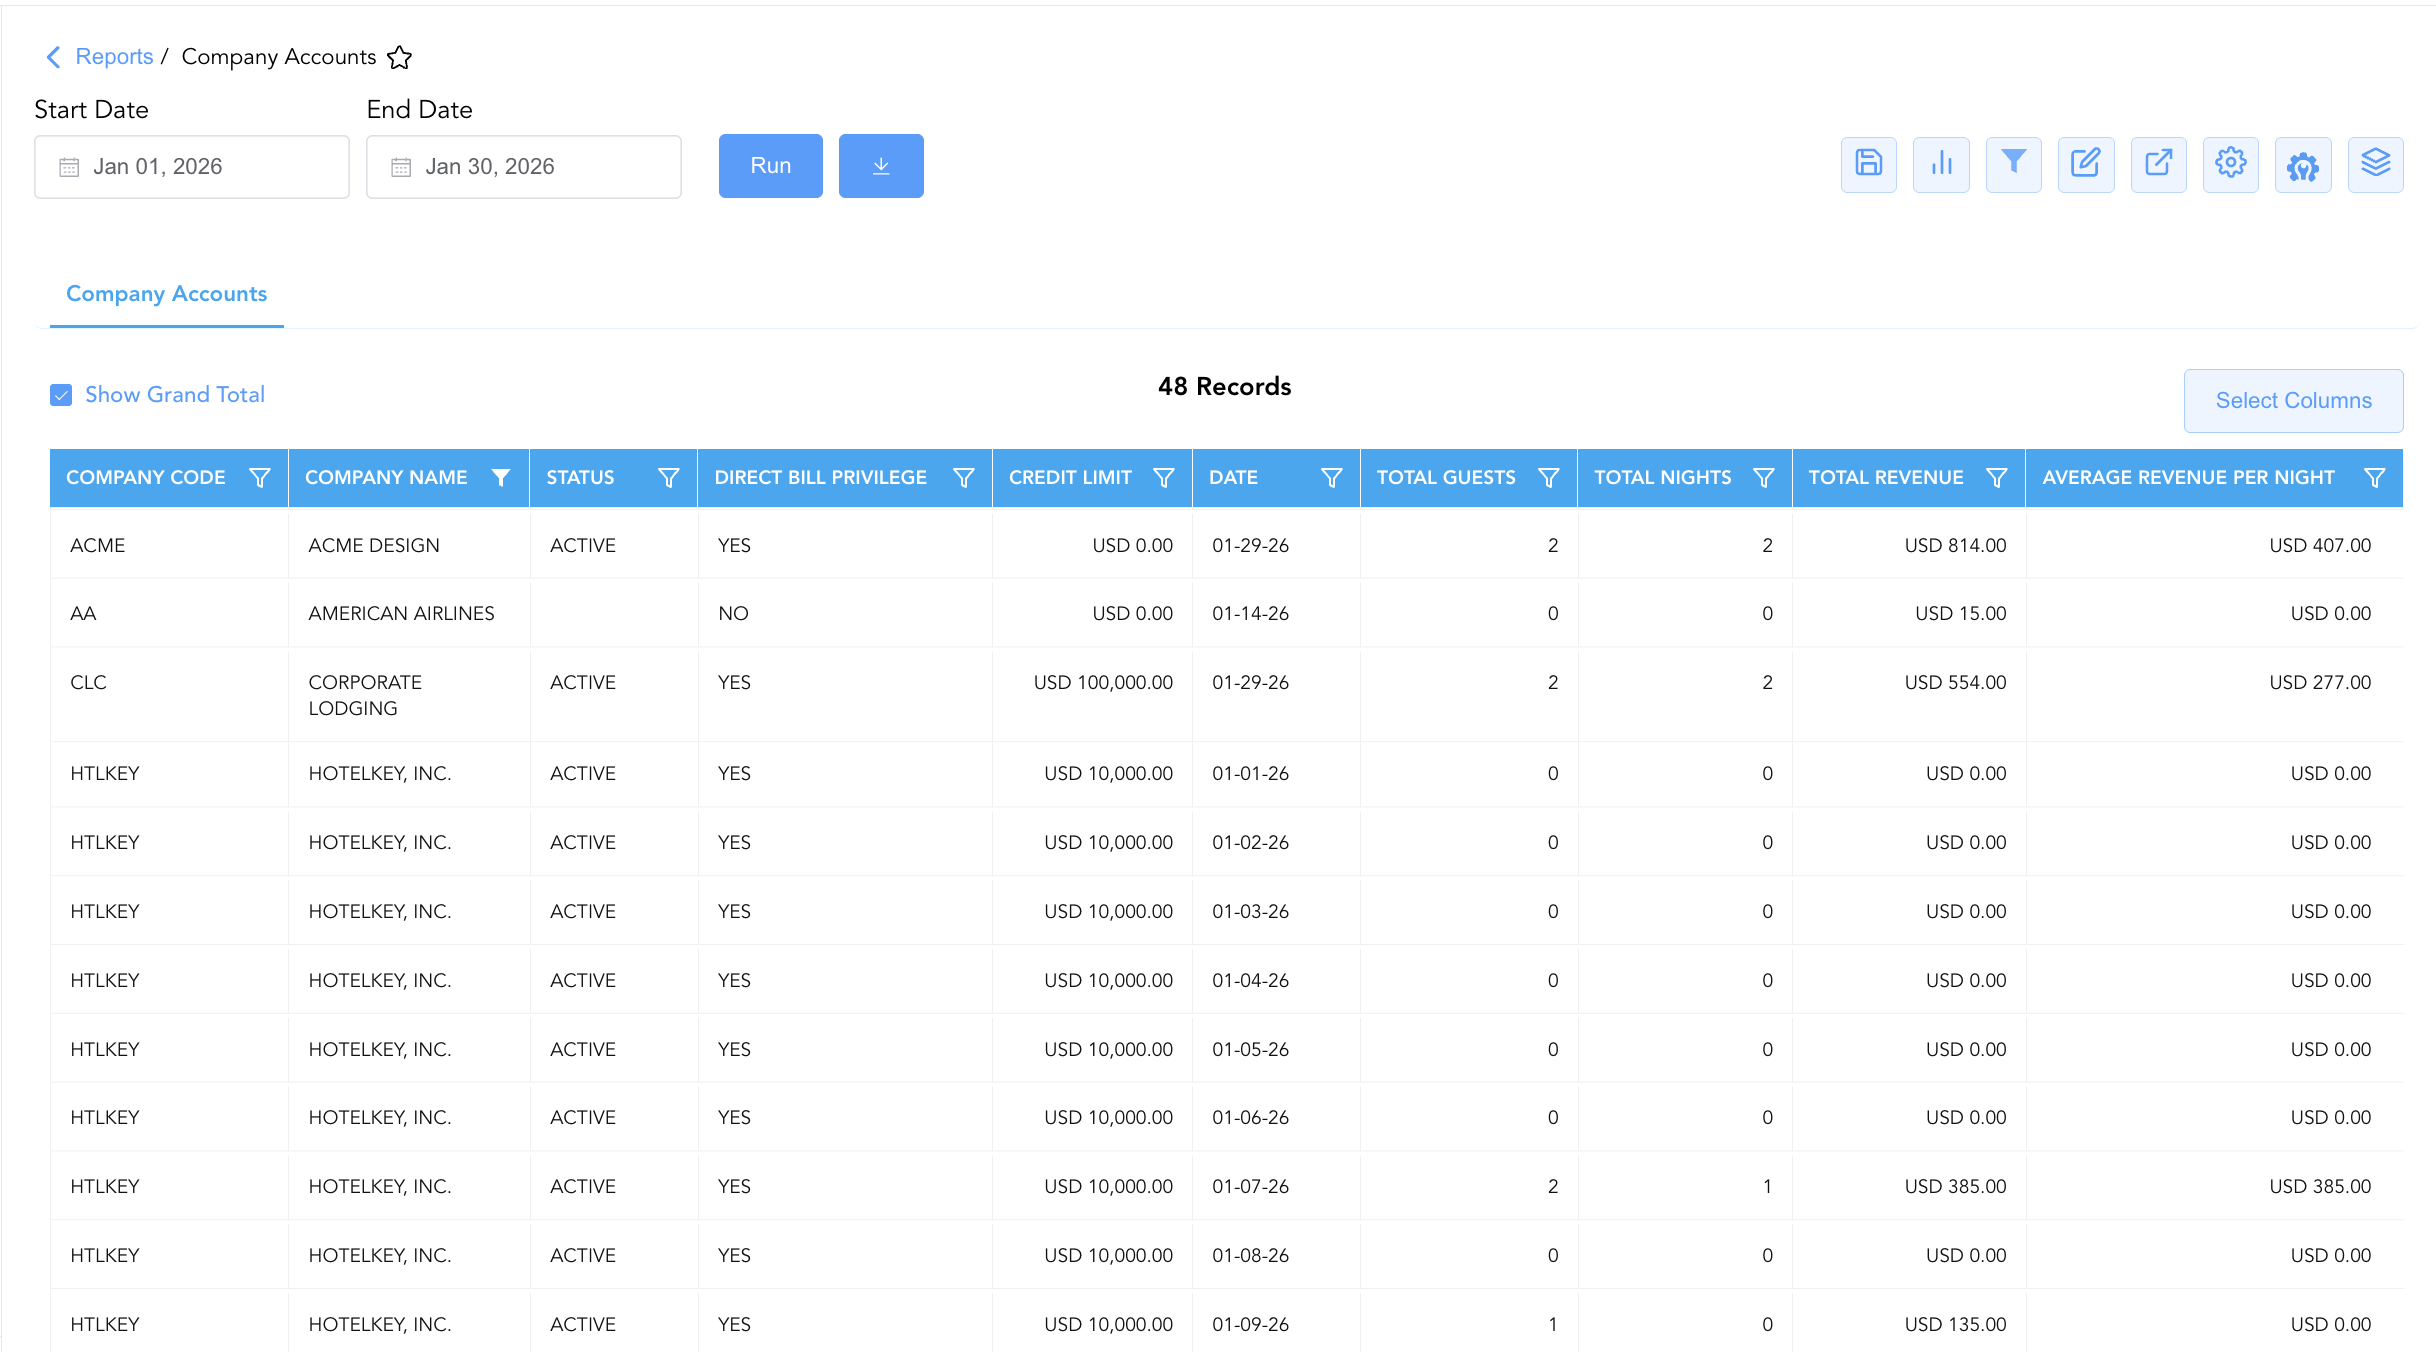Click the layers stack toolbar icon
Screen dimensions: 2436x1352
(x=2376, y=165)
